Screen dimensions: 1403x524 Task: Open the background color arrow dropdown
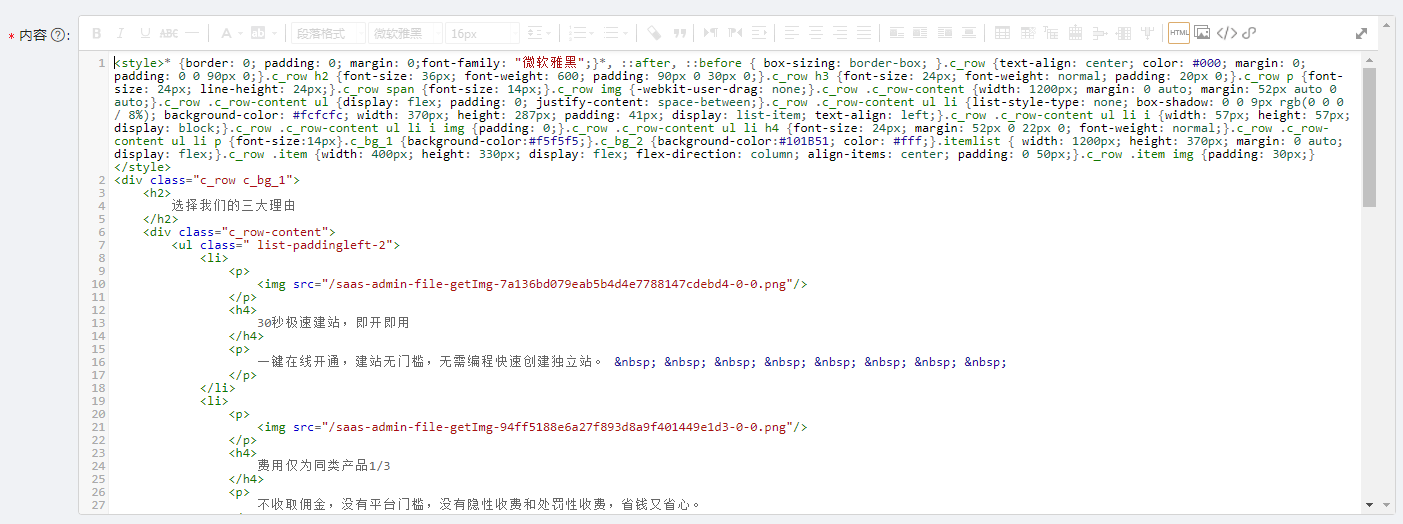pos(274,33)
